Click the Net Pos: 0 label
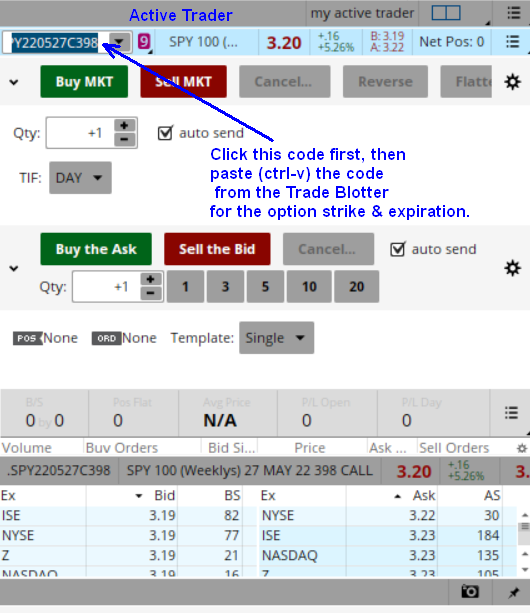Screen dimensions: 530x613 [451, 41]
